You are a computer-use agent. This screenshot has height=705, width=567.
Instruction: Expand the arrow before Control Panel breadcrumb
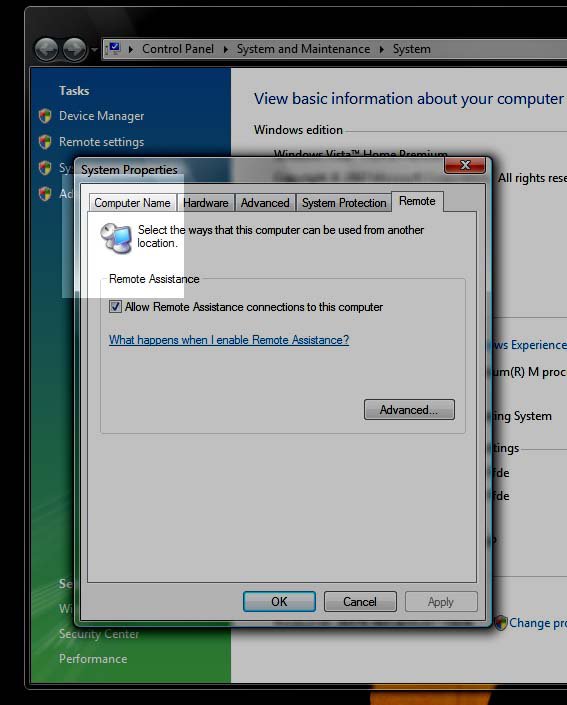tap(131, 49)
